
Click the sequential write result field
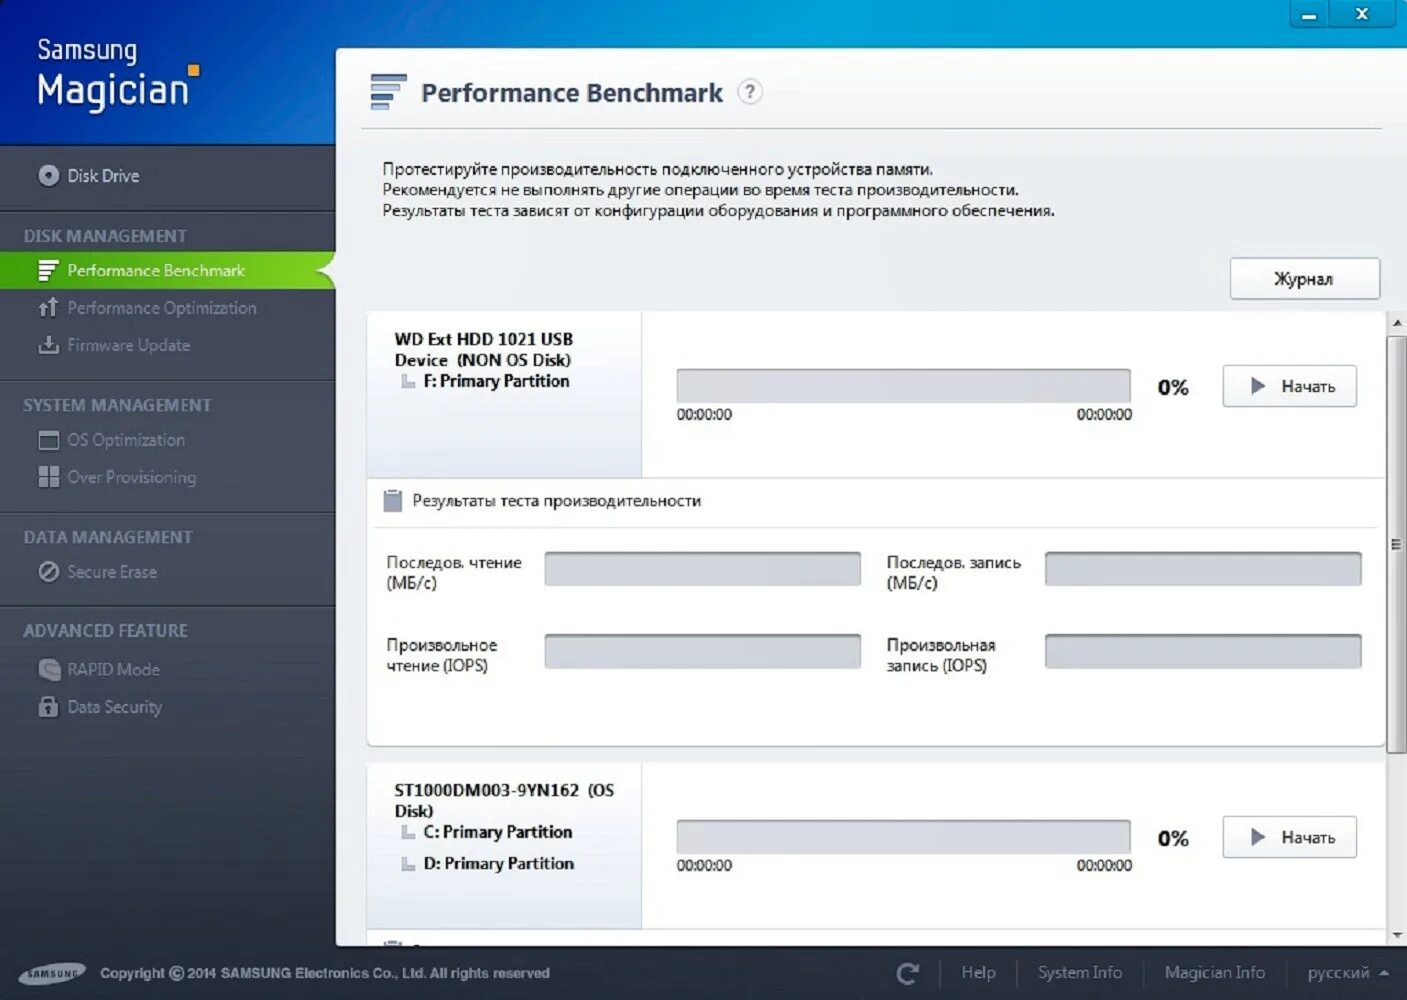[1203, 569]
